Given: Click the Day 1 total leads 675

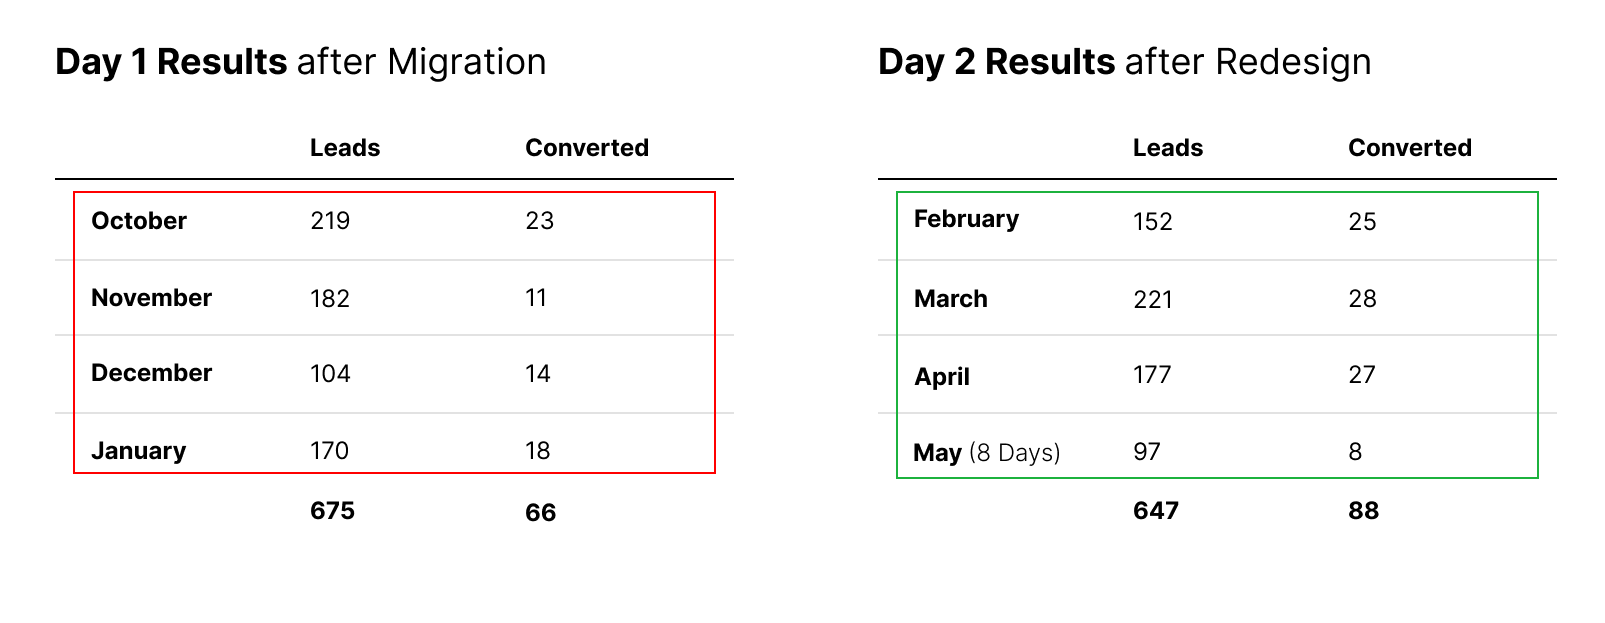Looking at the screenshot, I should click(x=332, y=511).
